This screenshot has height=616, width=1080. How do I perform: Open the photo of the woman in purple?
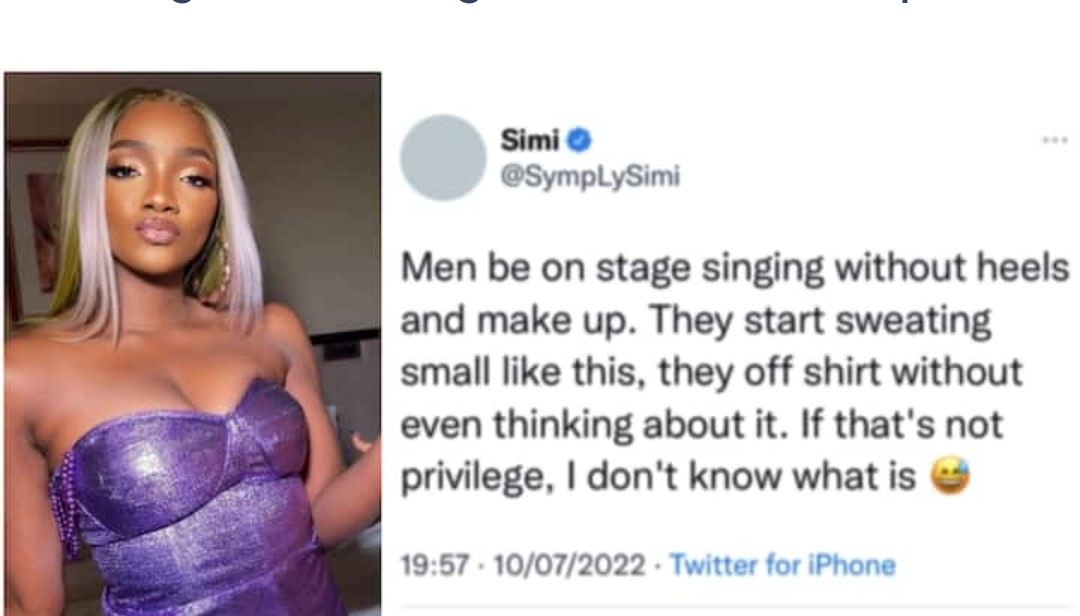(193, 340)
